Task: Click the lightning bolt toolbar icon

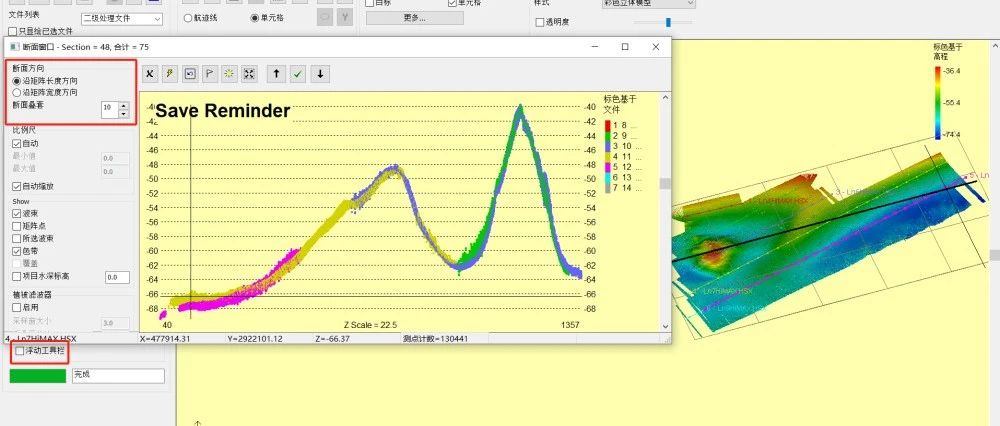Action: pyautogui.click(x=170, y=74)
